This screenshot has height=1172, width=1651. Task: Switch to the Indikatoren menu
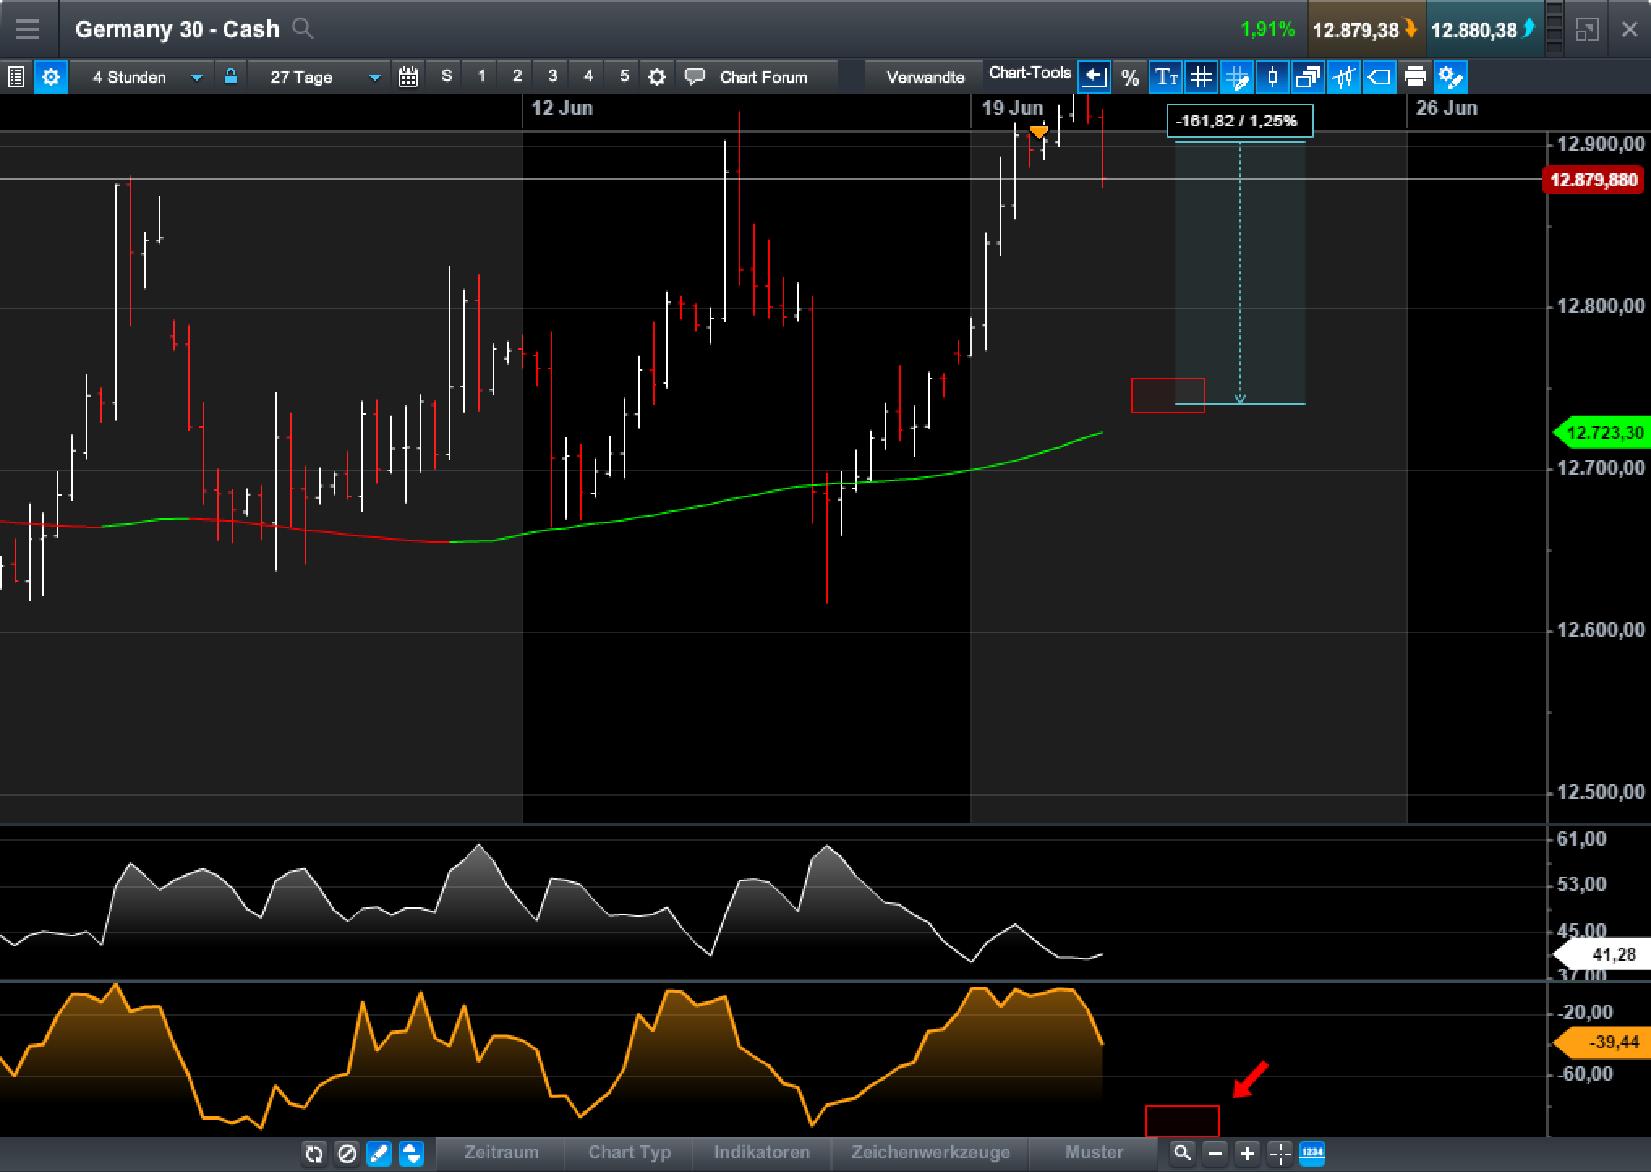(760, 1152)
